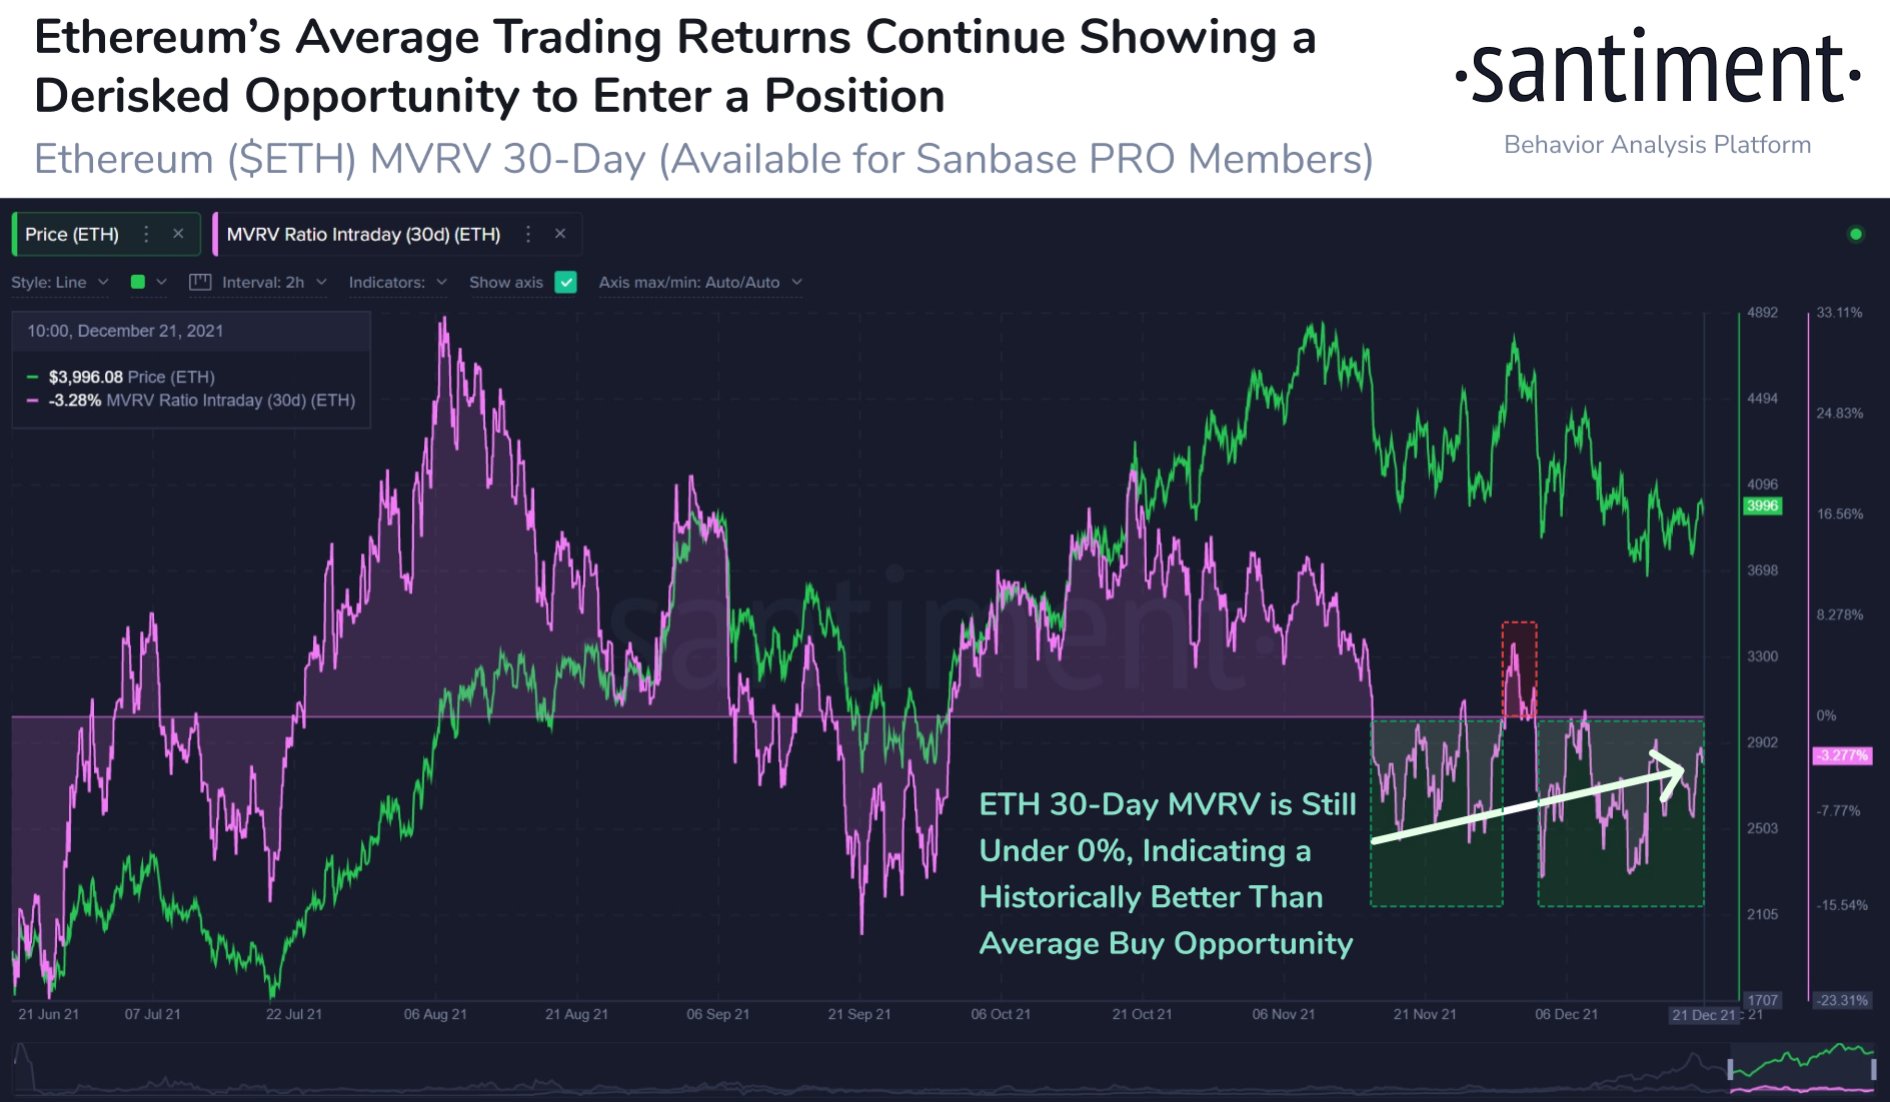Click the pink -3.277% MVRV axis label
Image resolution: width=1890 pixels, height=1102 pixels.
pos(1841,755)
